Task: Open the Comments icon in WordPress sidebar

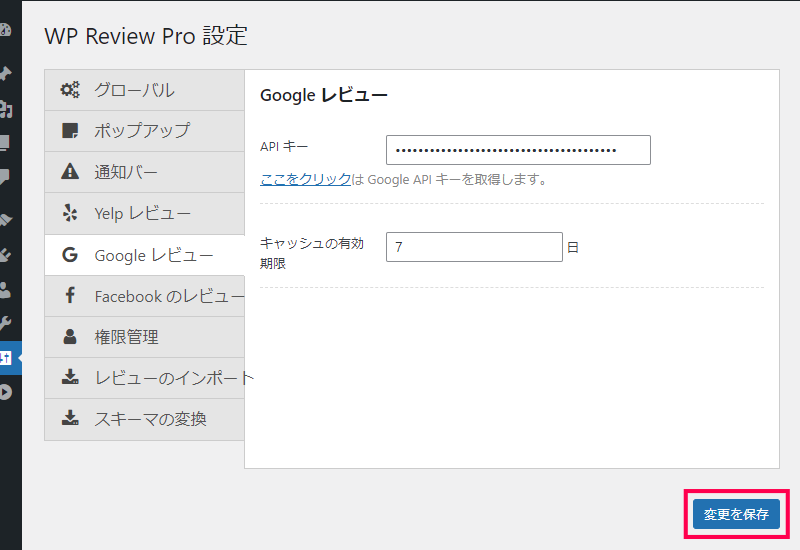Action: pos(5,177)
